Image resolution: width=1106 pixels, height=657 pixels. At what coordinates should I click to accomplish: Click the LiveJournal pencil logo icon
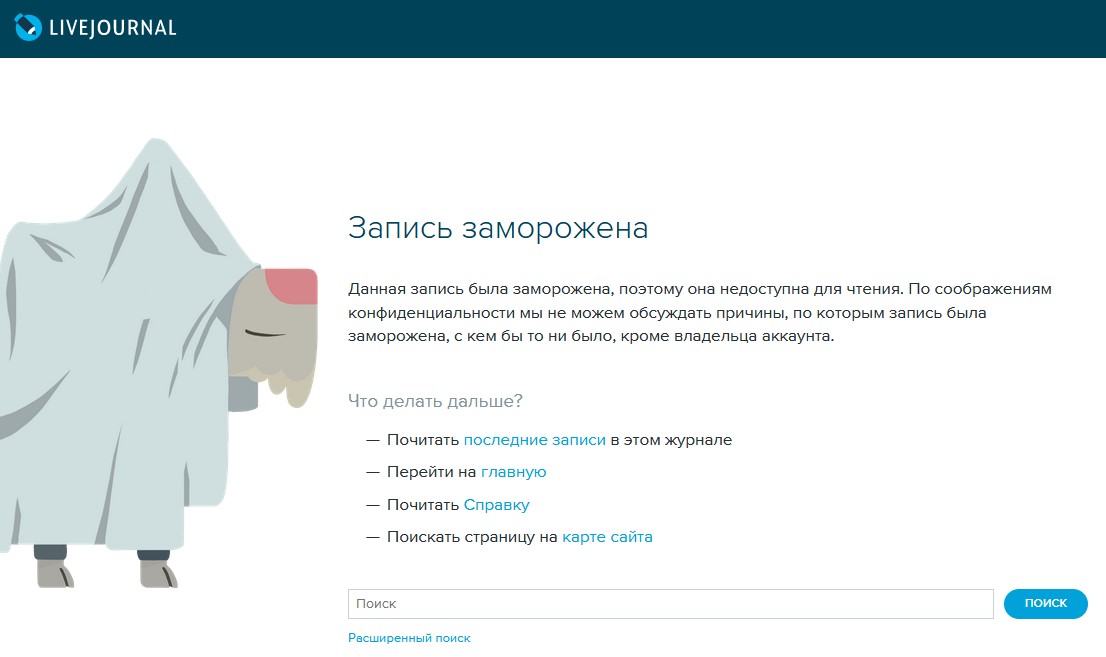pyautogui.click(x=28, y=28)
